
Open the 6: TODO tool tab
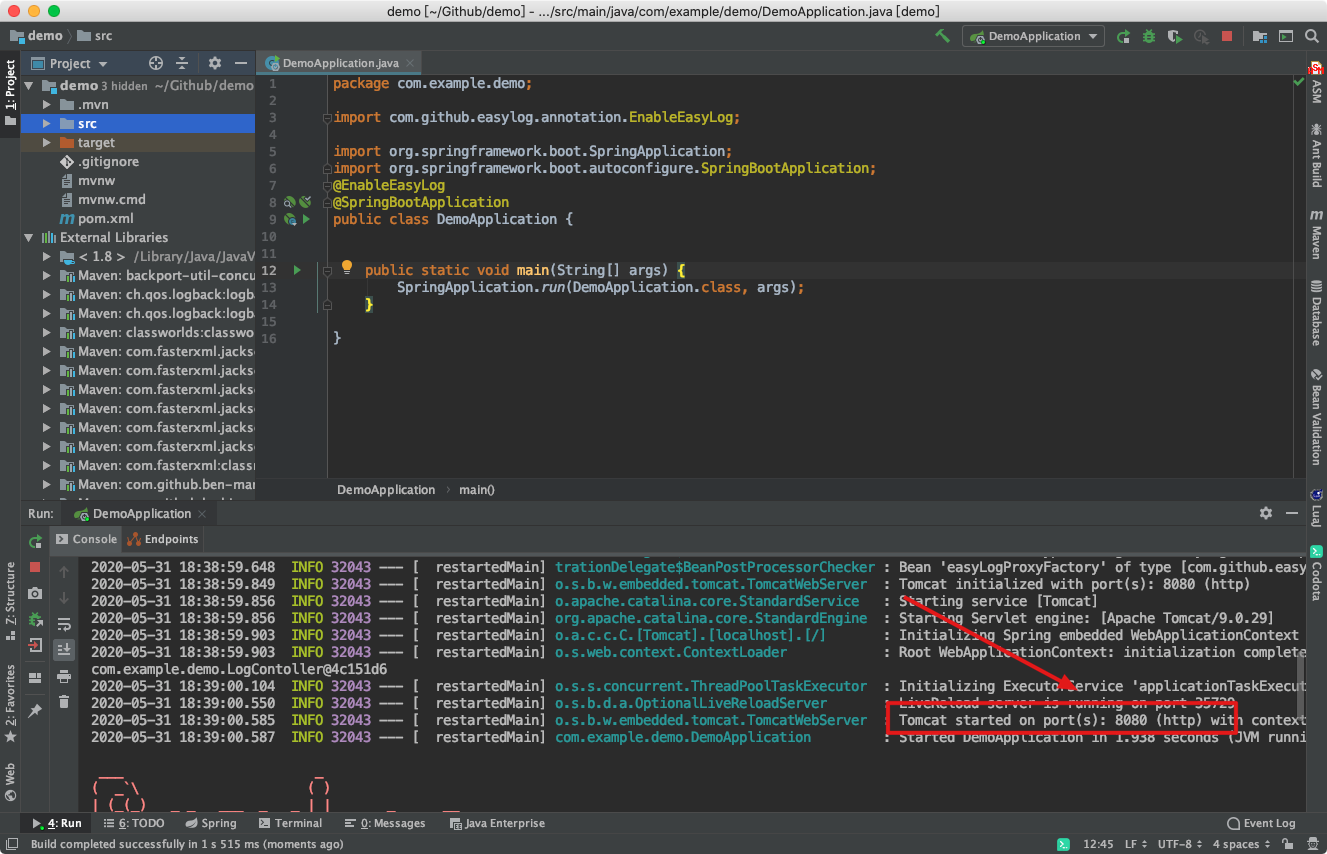pyautogui.click(x=134, y=823)
